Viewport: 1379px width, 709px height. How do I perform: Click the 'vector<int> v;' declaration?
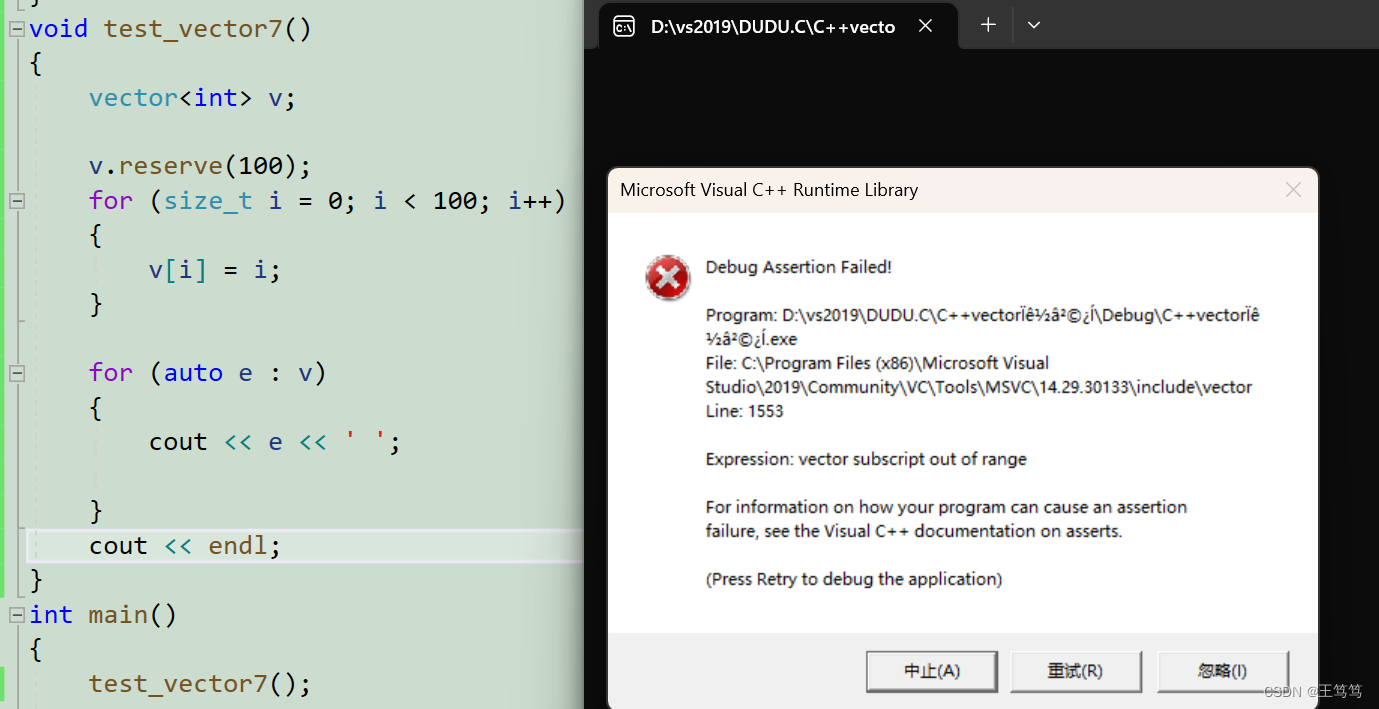[x=192, y=98]
